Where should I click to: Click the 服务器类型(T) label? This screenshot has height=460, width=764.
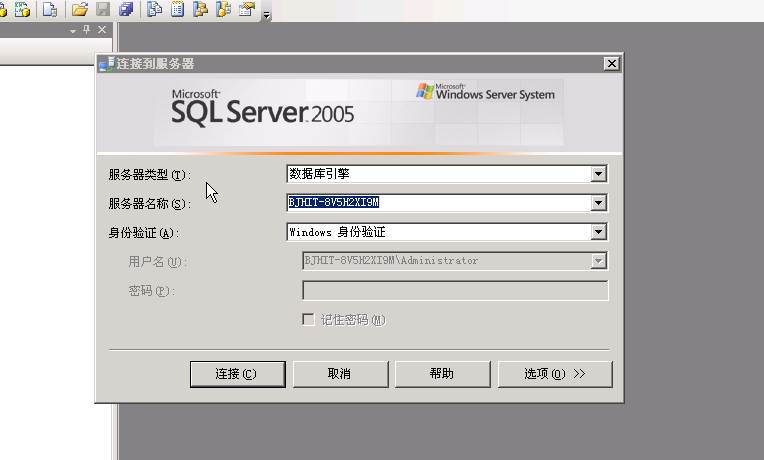150,174
